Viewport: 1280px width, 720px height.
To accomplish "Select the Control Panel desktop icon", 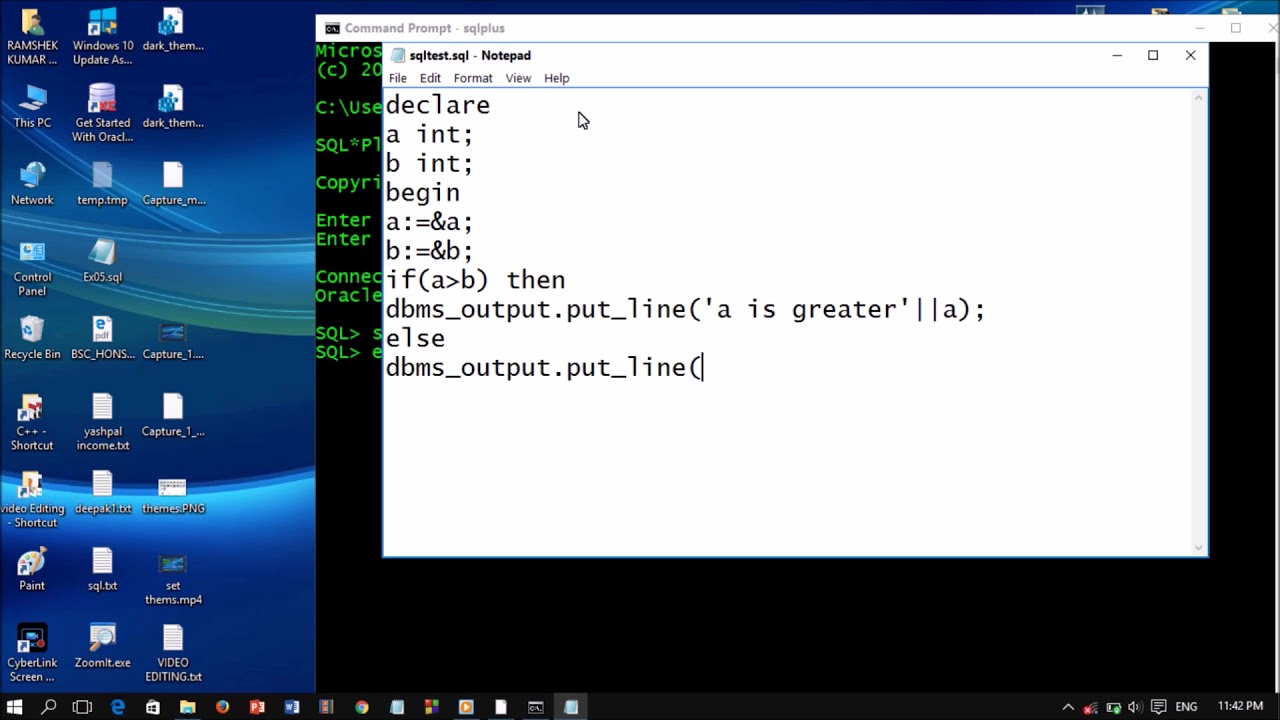I will tap(32, 269).
